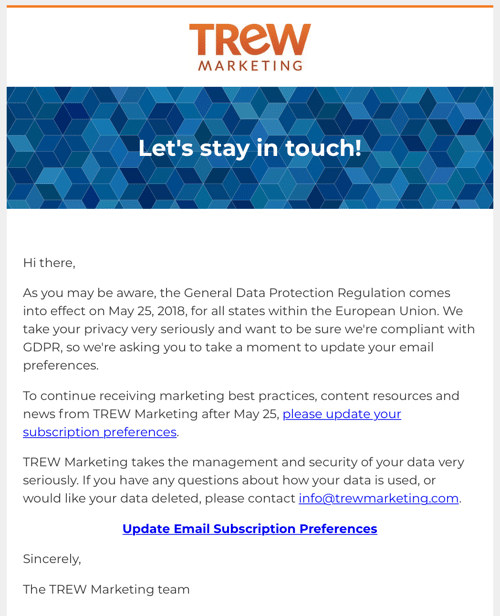Click the "European Union" text
This screenshot has height=616, width=500.
pyautogui.click(x=386, y=311)
